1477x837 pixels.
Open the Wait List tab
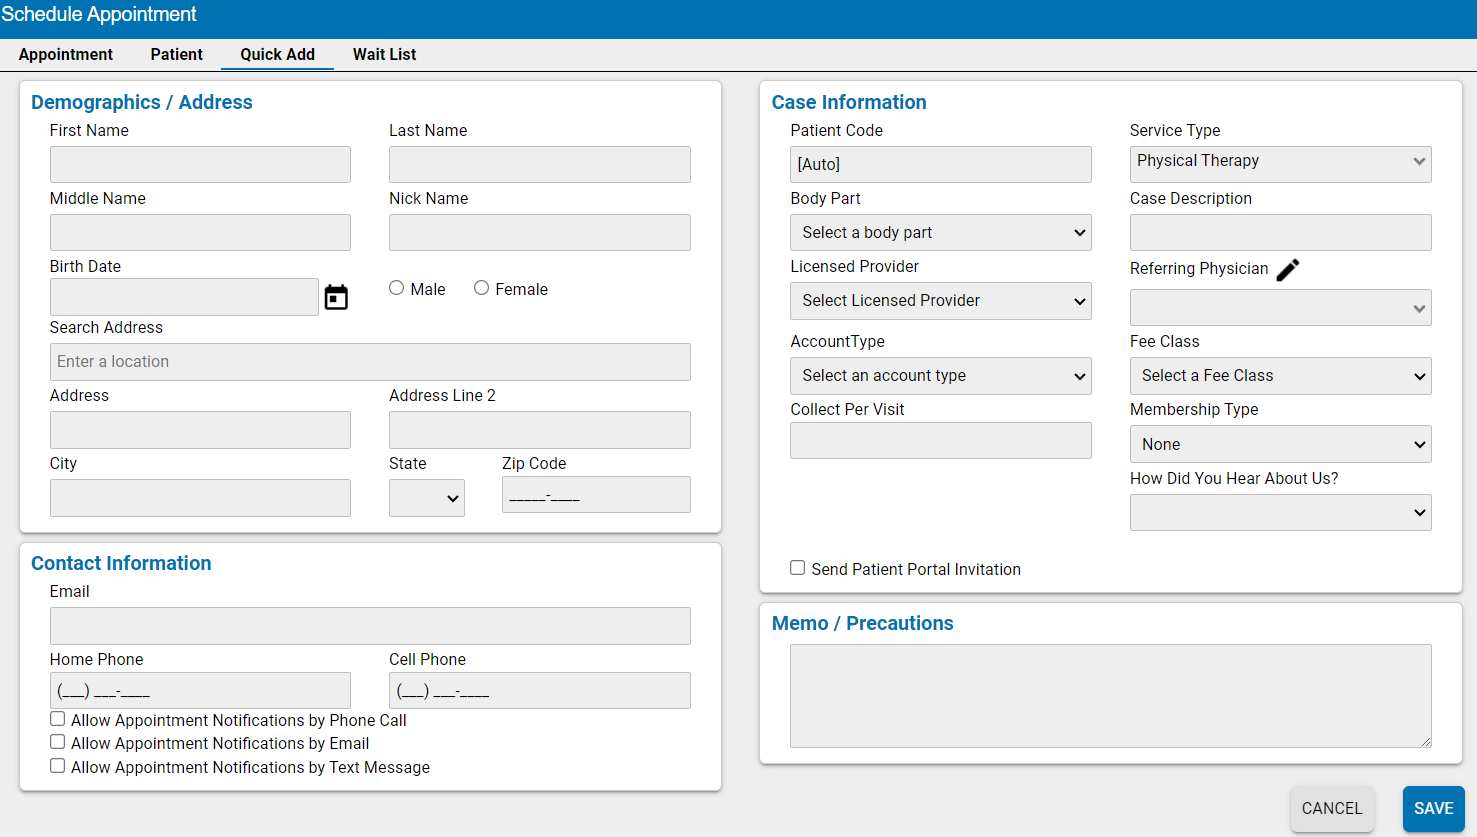pos(384,54)
